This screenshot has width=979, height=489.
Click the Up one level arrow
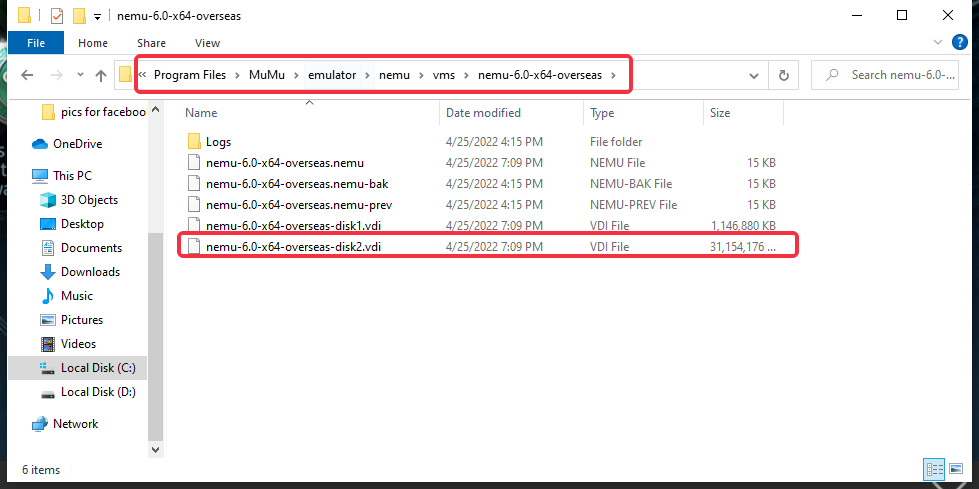point(101,75)
